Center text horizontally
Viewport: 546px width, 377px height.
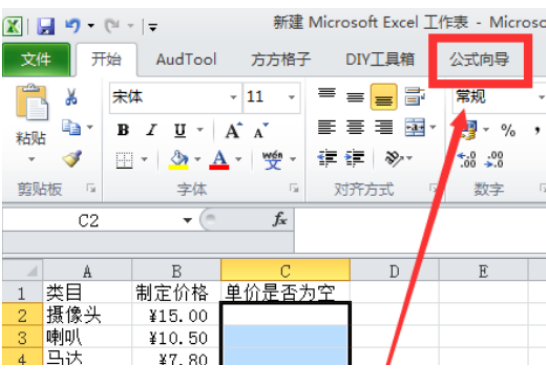(x=355, y=127)
